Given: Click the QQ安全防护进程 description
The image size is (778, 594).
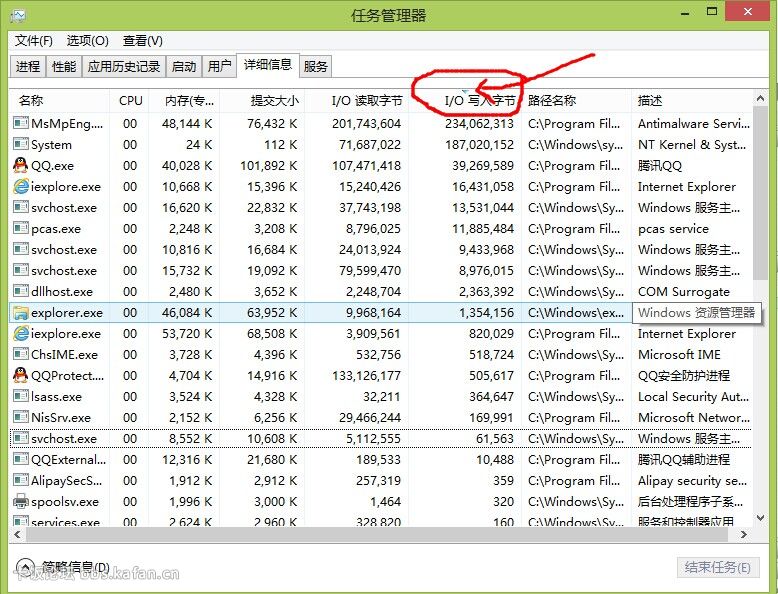Looking at the screenshot, I should [684, 376].
